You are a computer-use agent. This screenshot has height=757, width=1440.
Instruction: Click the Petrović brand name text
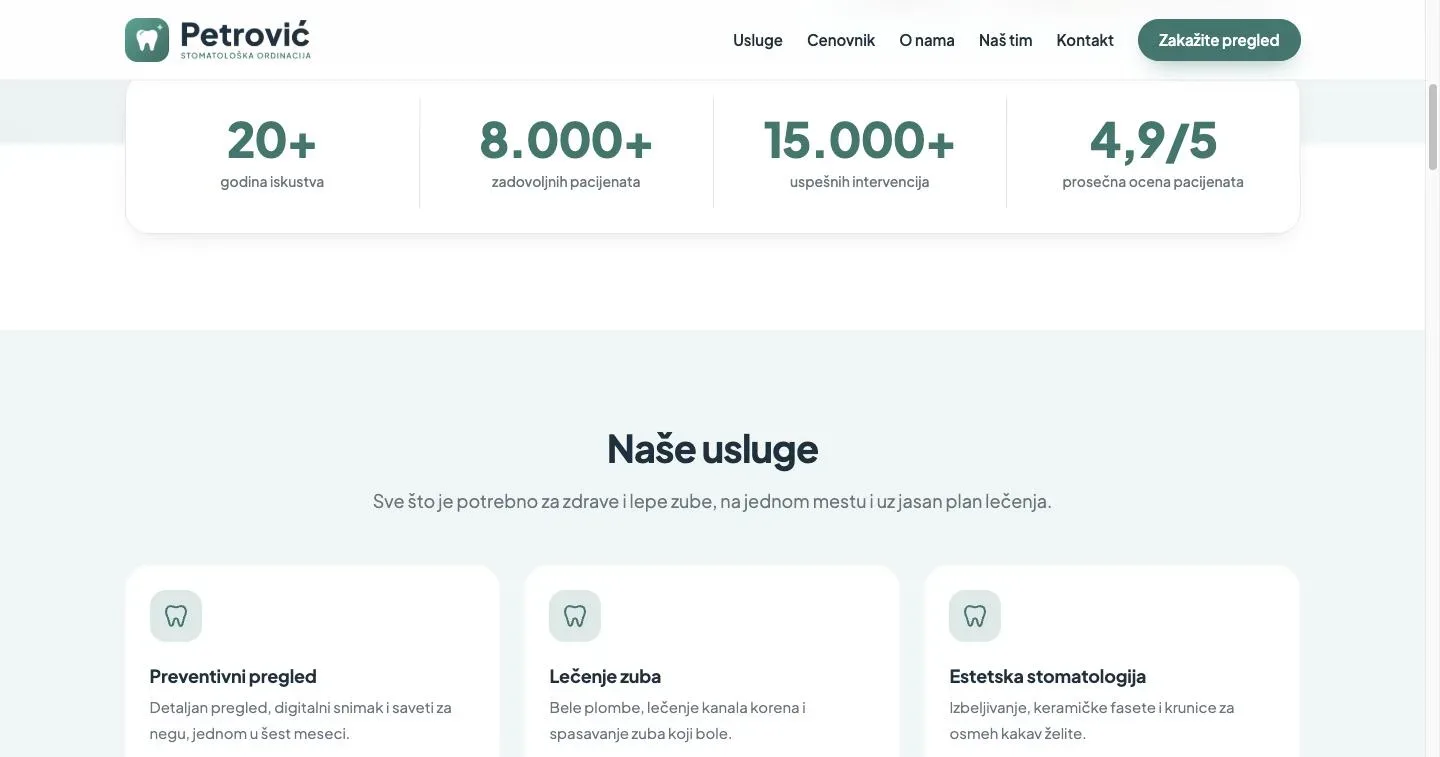(245, 35)
